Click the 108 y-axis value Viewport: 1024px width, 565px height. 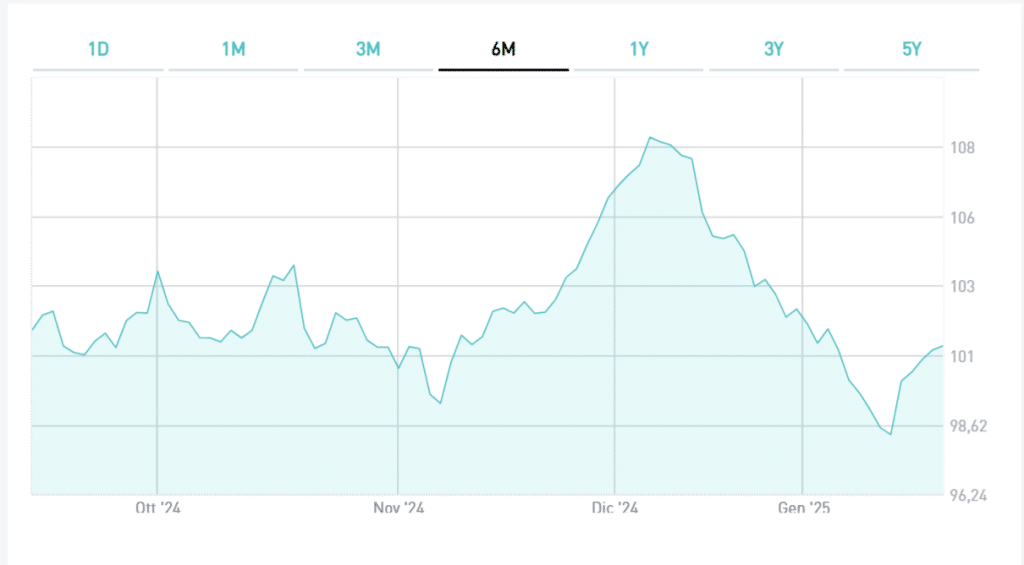tap(962, 148)
